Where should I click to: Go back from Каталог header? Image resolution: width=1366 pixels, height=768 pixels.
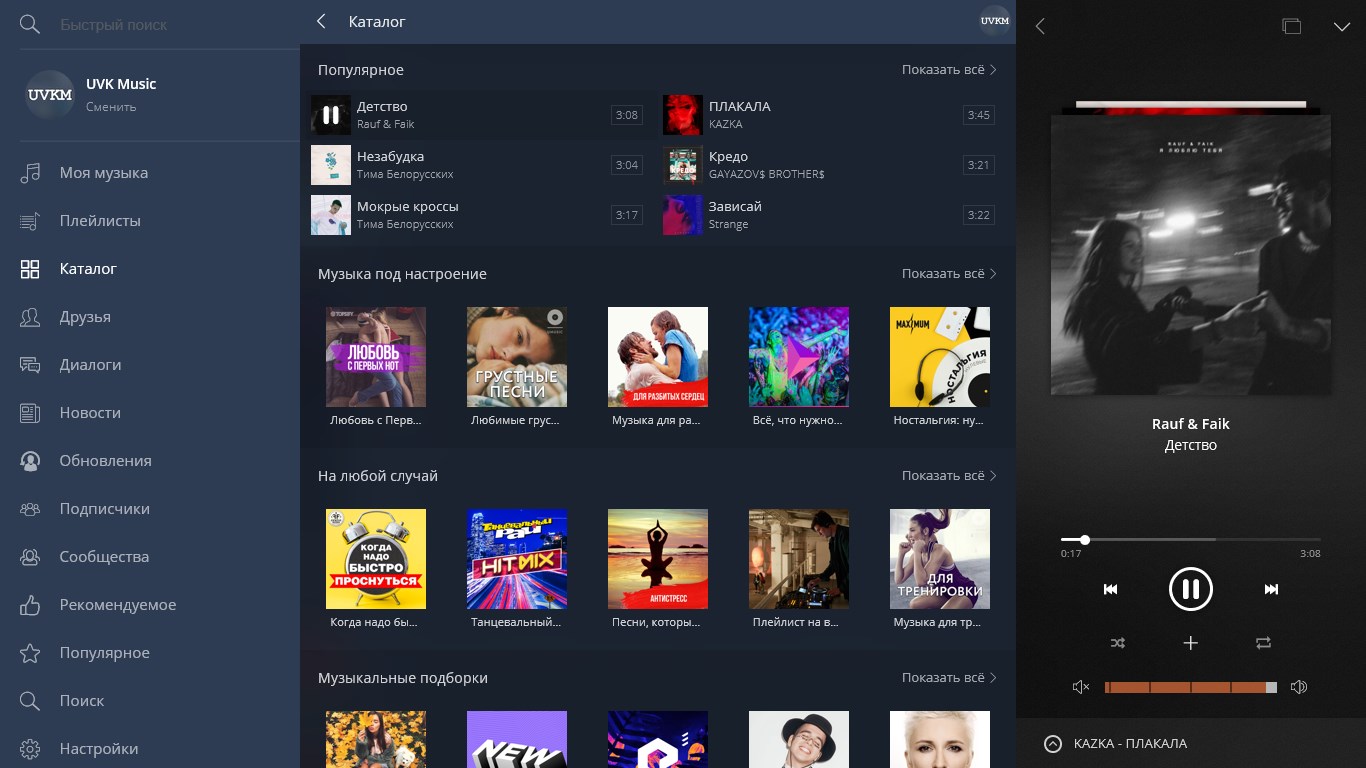coord(321,21)
